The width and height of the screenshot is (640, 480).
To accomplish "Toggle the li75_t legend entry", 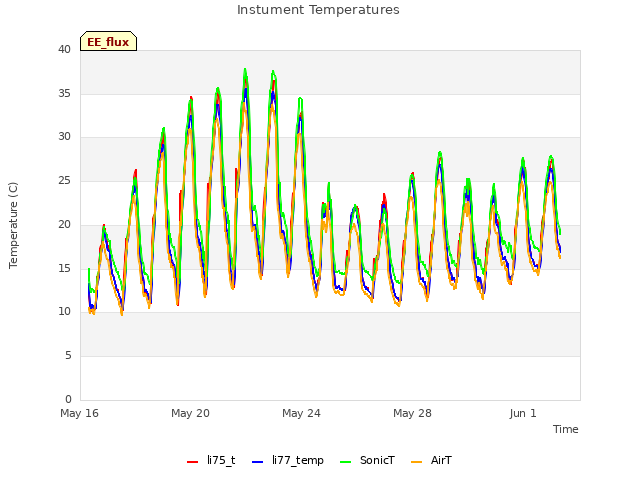I will click(x=211, y=460).
